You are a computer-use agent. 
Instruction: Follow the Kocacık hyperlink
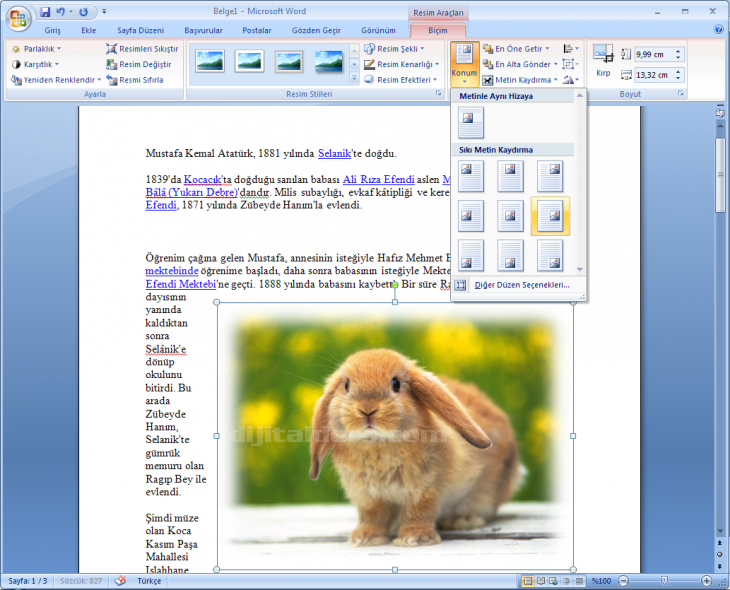[203, 179]
